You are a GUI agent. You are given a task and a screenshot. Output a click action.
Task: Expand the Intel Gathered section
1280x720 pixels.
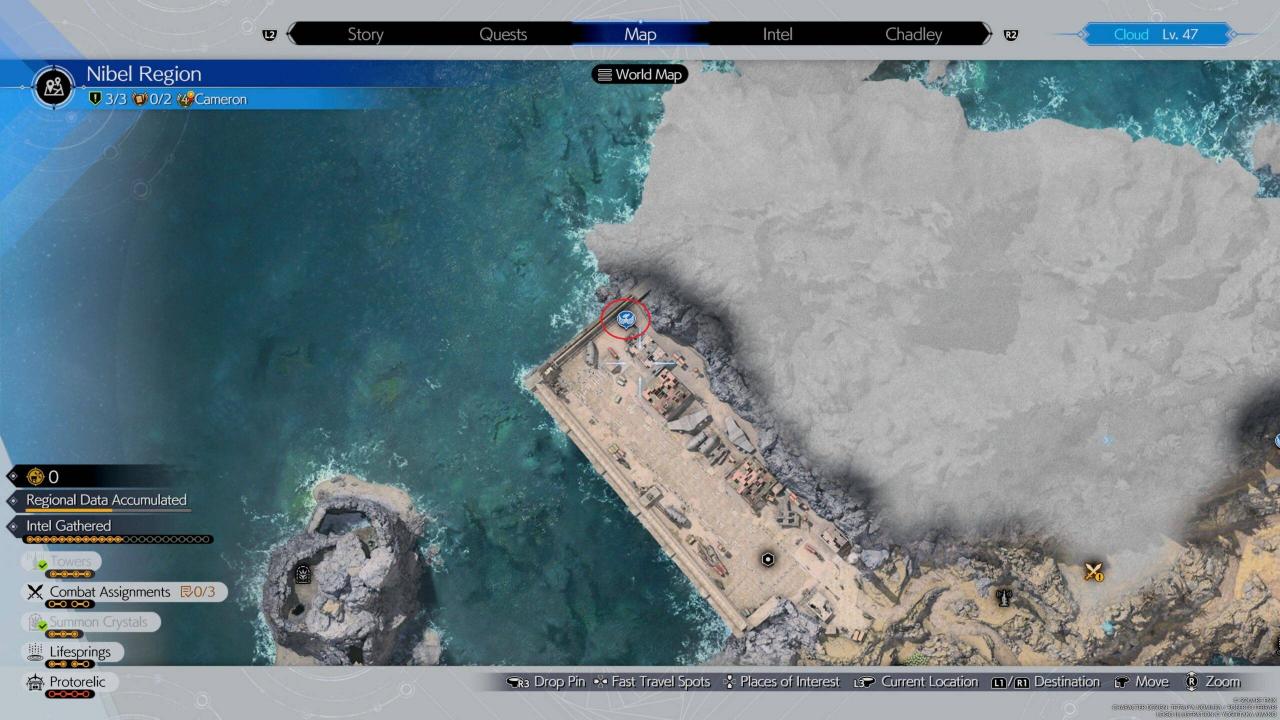click(x=68, y=526)
